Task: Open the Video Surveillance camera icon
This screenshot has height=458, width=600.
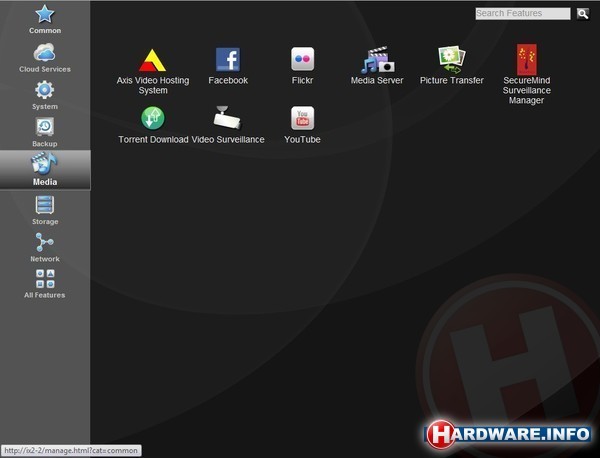Action: click(x=227, y=118)
